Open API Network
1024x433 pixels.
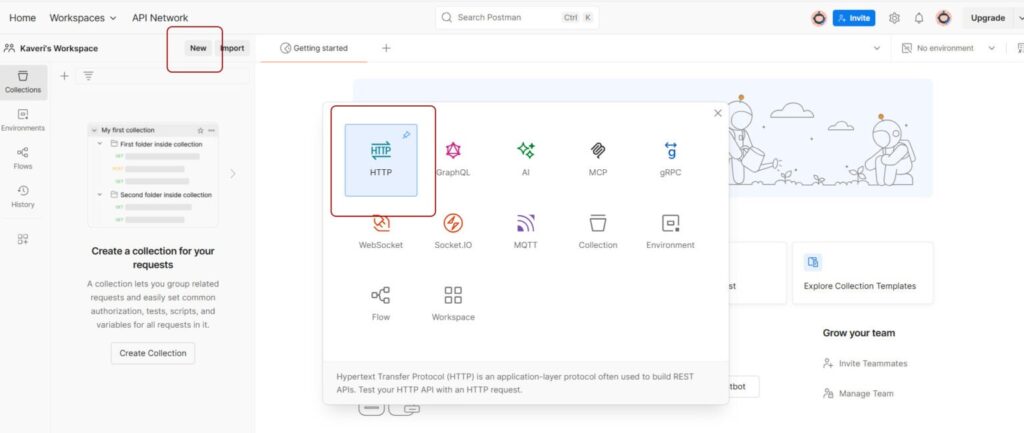point(160,18)
